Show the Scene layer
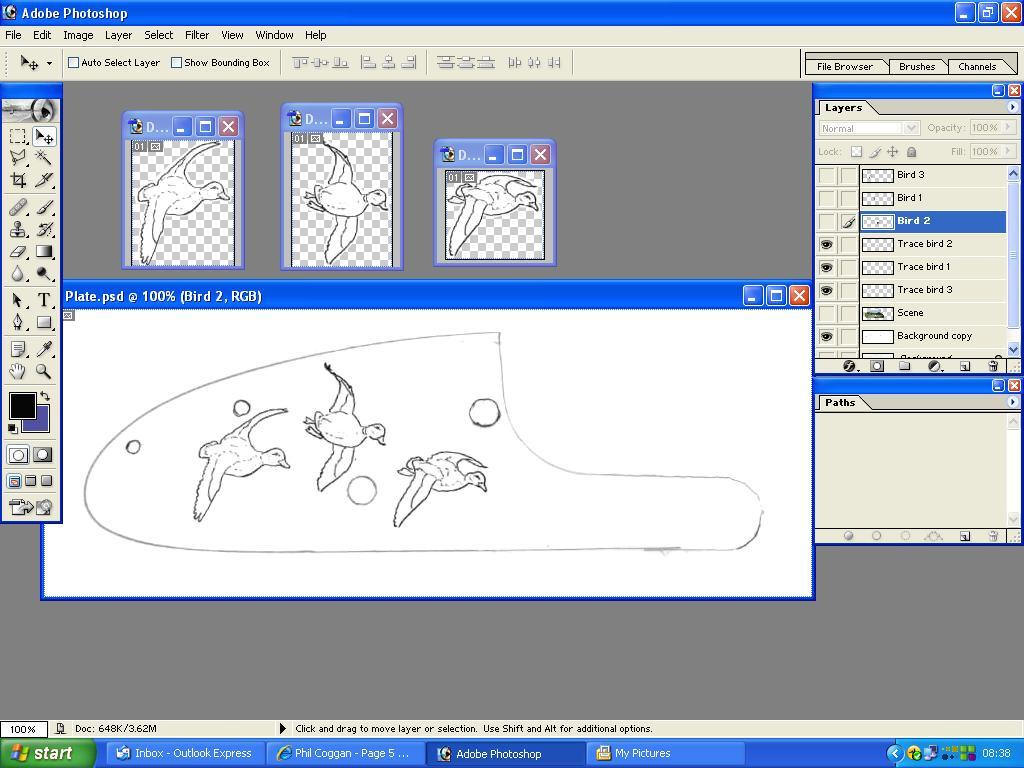The height and width of the screenshot is (768, 1024). click(x=827, y=313)
